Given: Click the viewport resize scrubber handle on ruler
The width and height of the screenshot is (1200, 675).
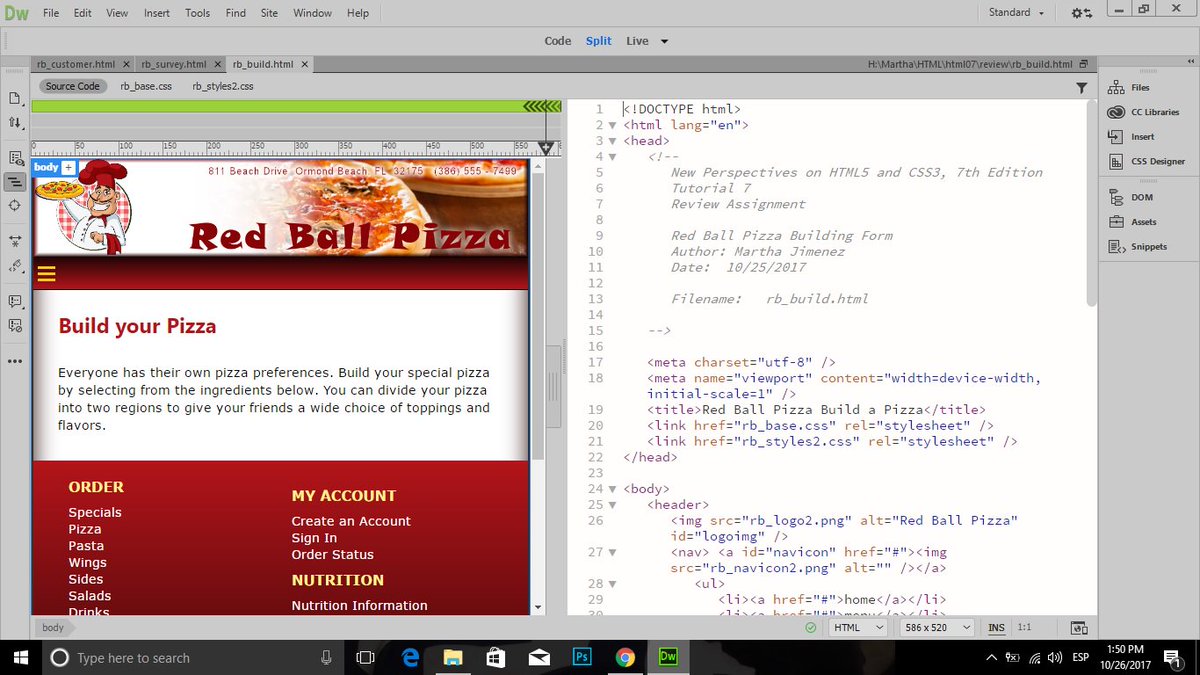Looking at the screenshot, I should (546, 148).
